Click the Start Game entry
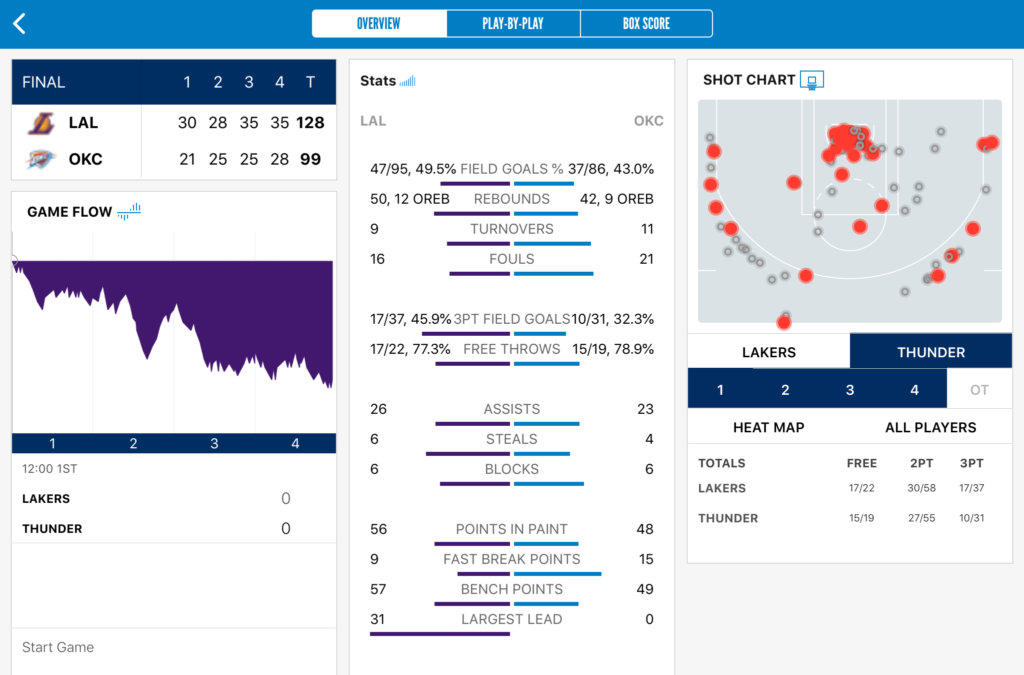1024x675 pixels. (x=58, y=647)
